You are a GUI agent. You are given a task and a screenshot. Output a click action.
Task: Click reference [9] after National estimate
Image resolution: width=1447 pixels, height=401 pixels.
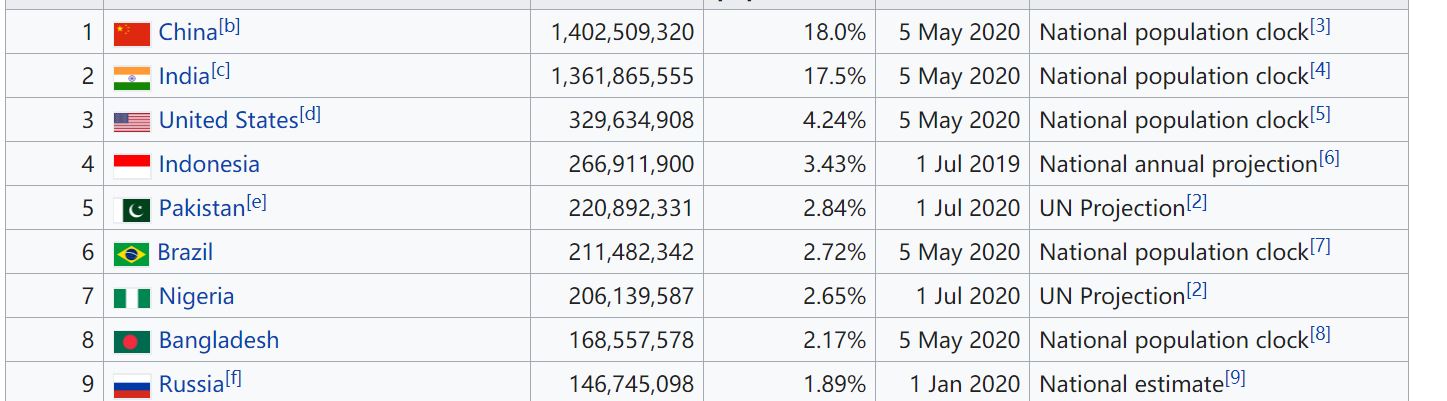pyautogui.click(x=1235, y=379)
